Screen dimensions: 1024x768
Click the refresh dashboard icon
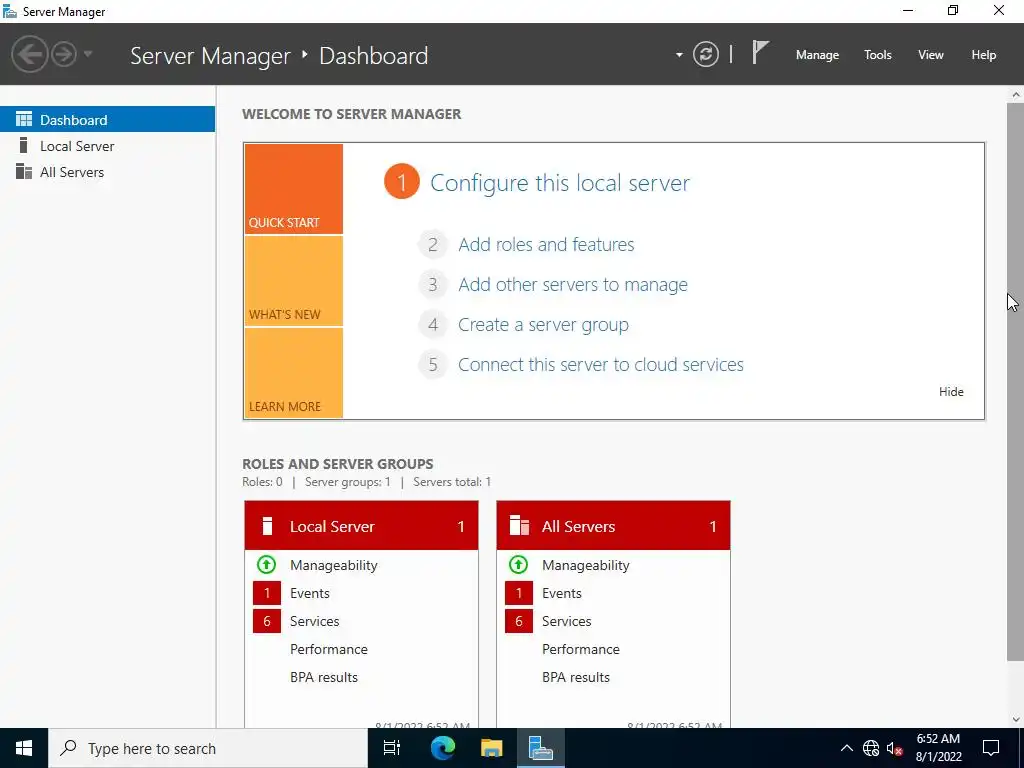[x=705, y=54]
